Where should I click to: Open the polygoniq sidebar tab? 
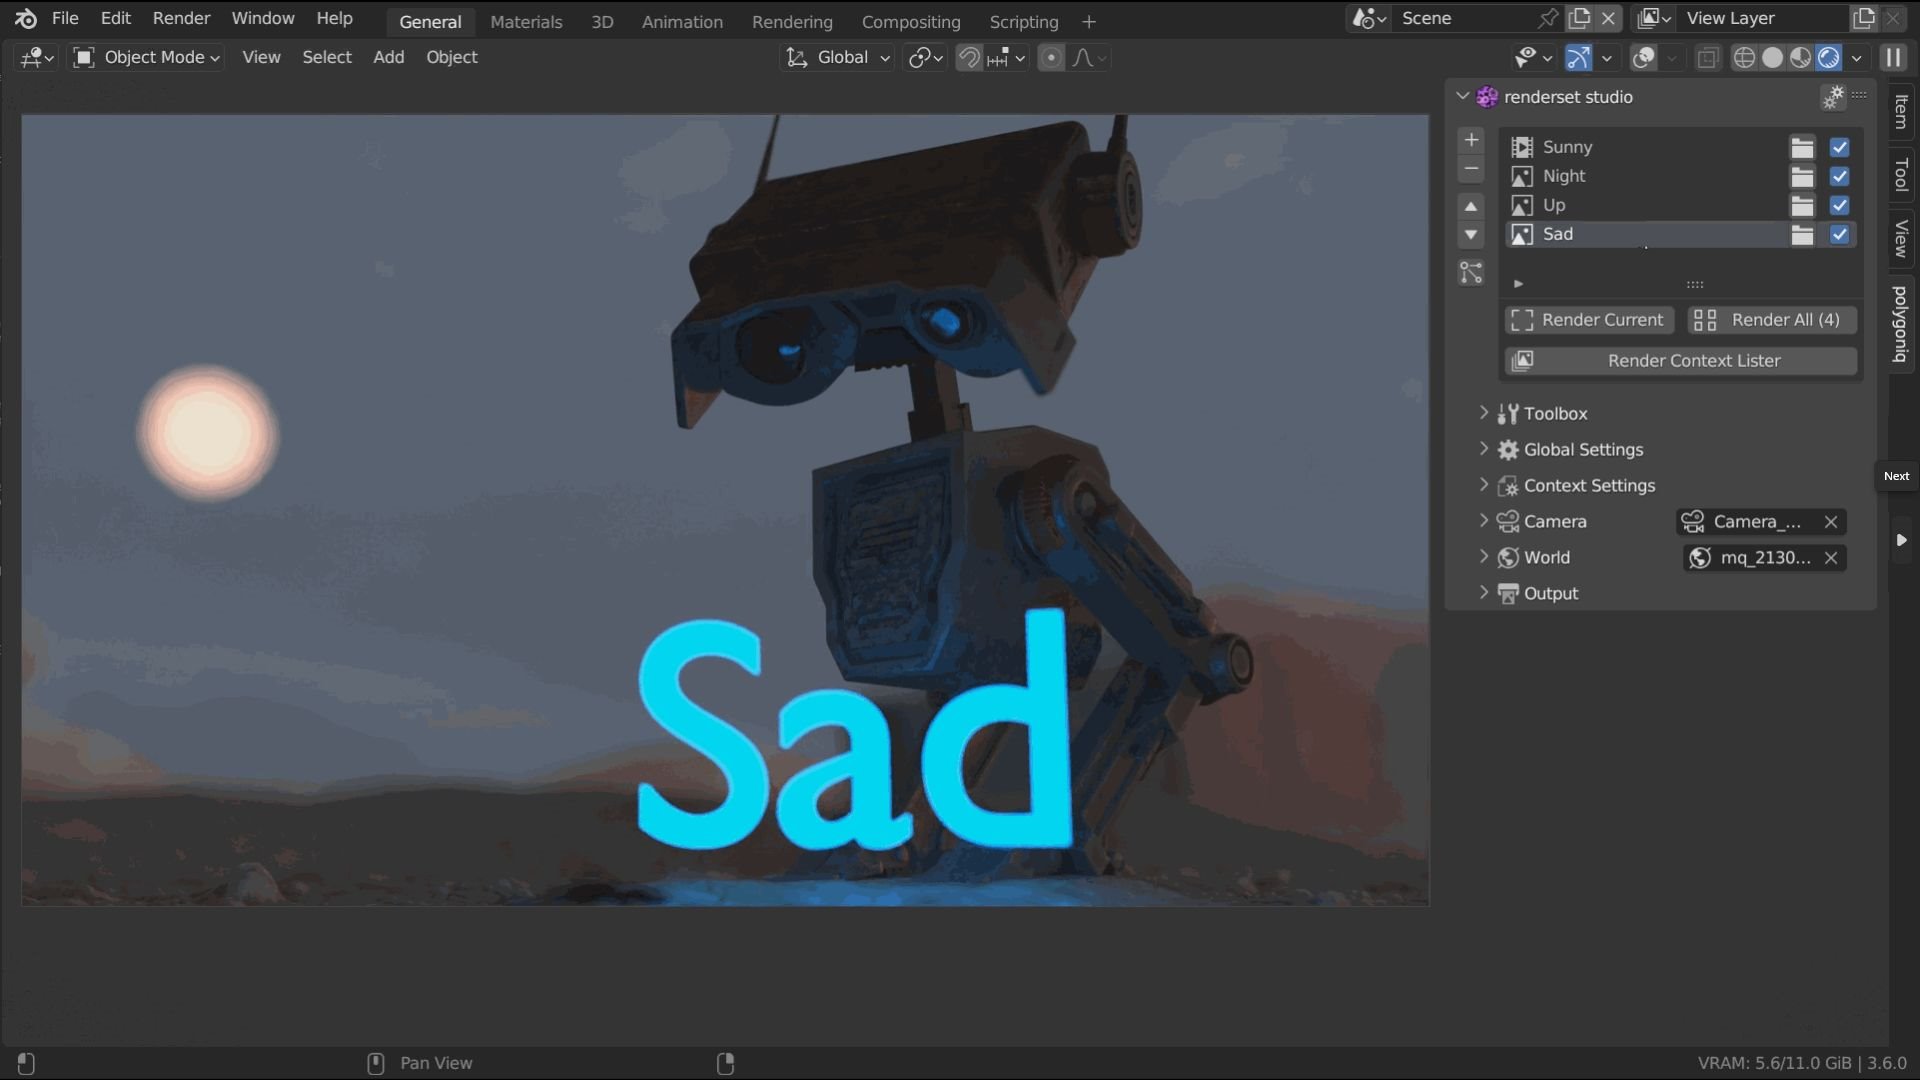point(1901,324)
